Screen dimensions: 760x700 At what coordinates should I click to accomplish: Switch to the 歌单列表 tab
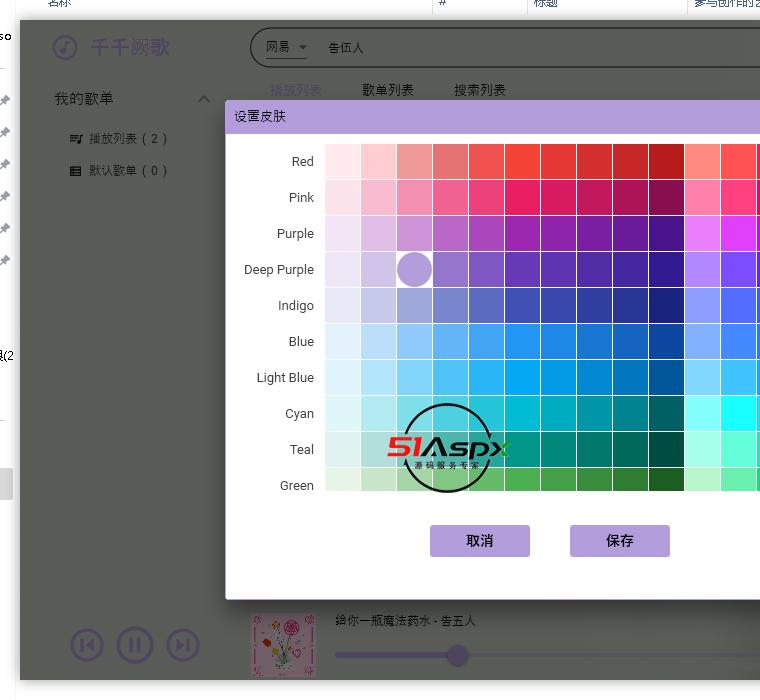388,90
